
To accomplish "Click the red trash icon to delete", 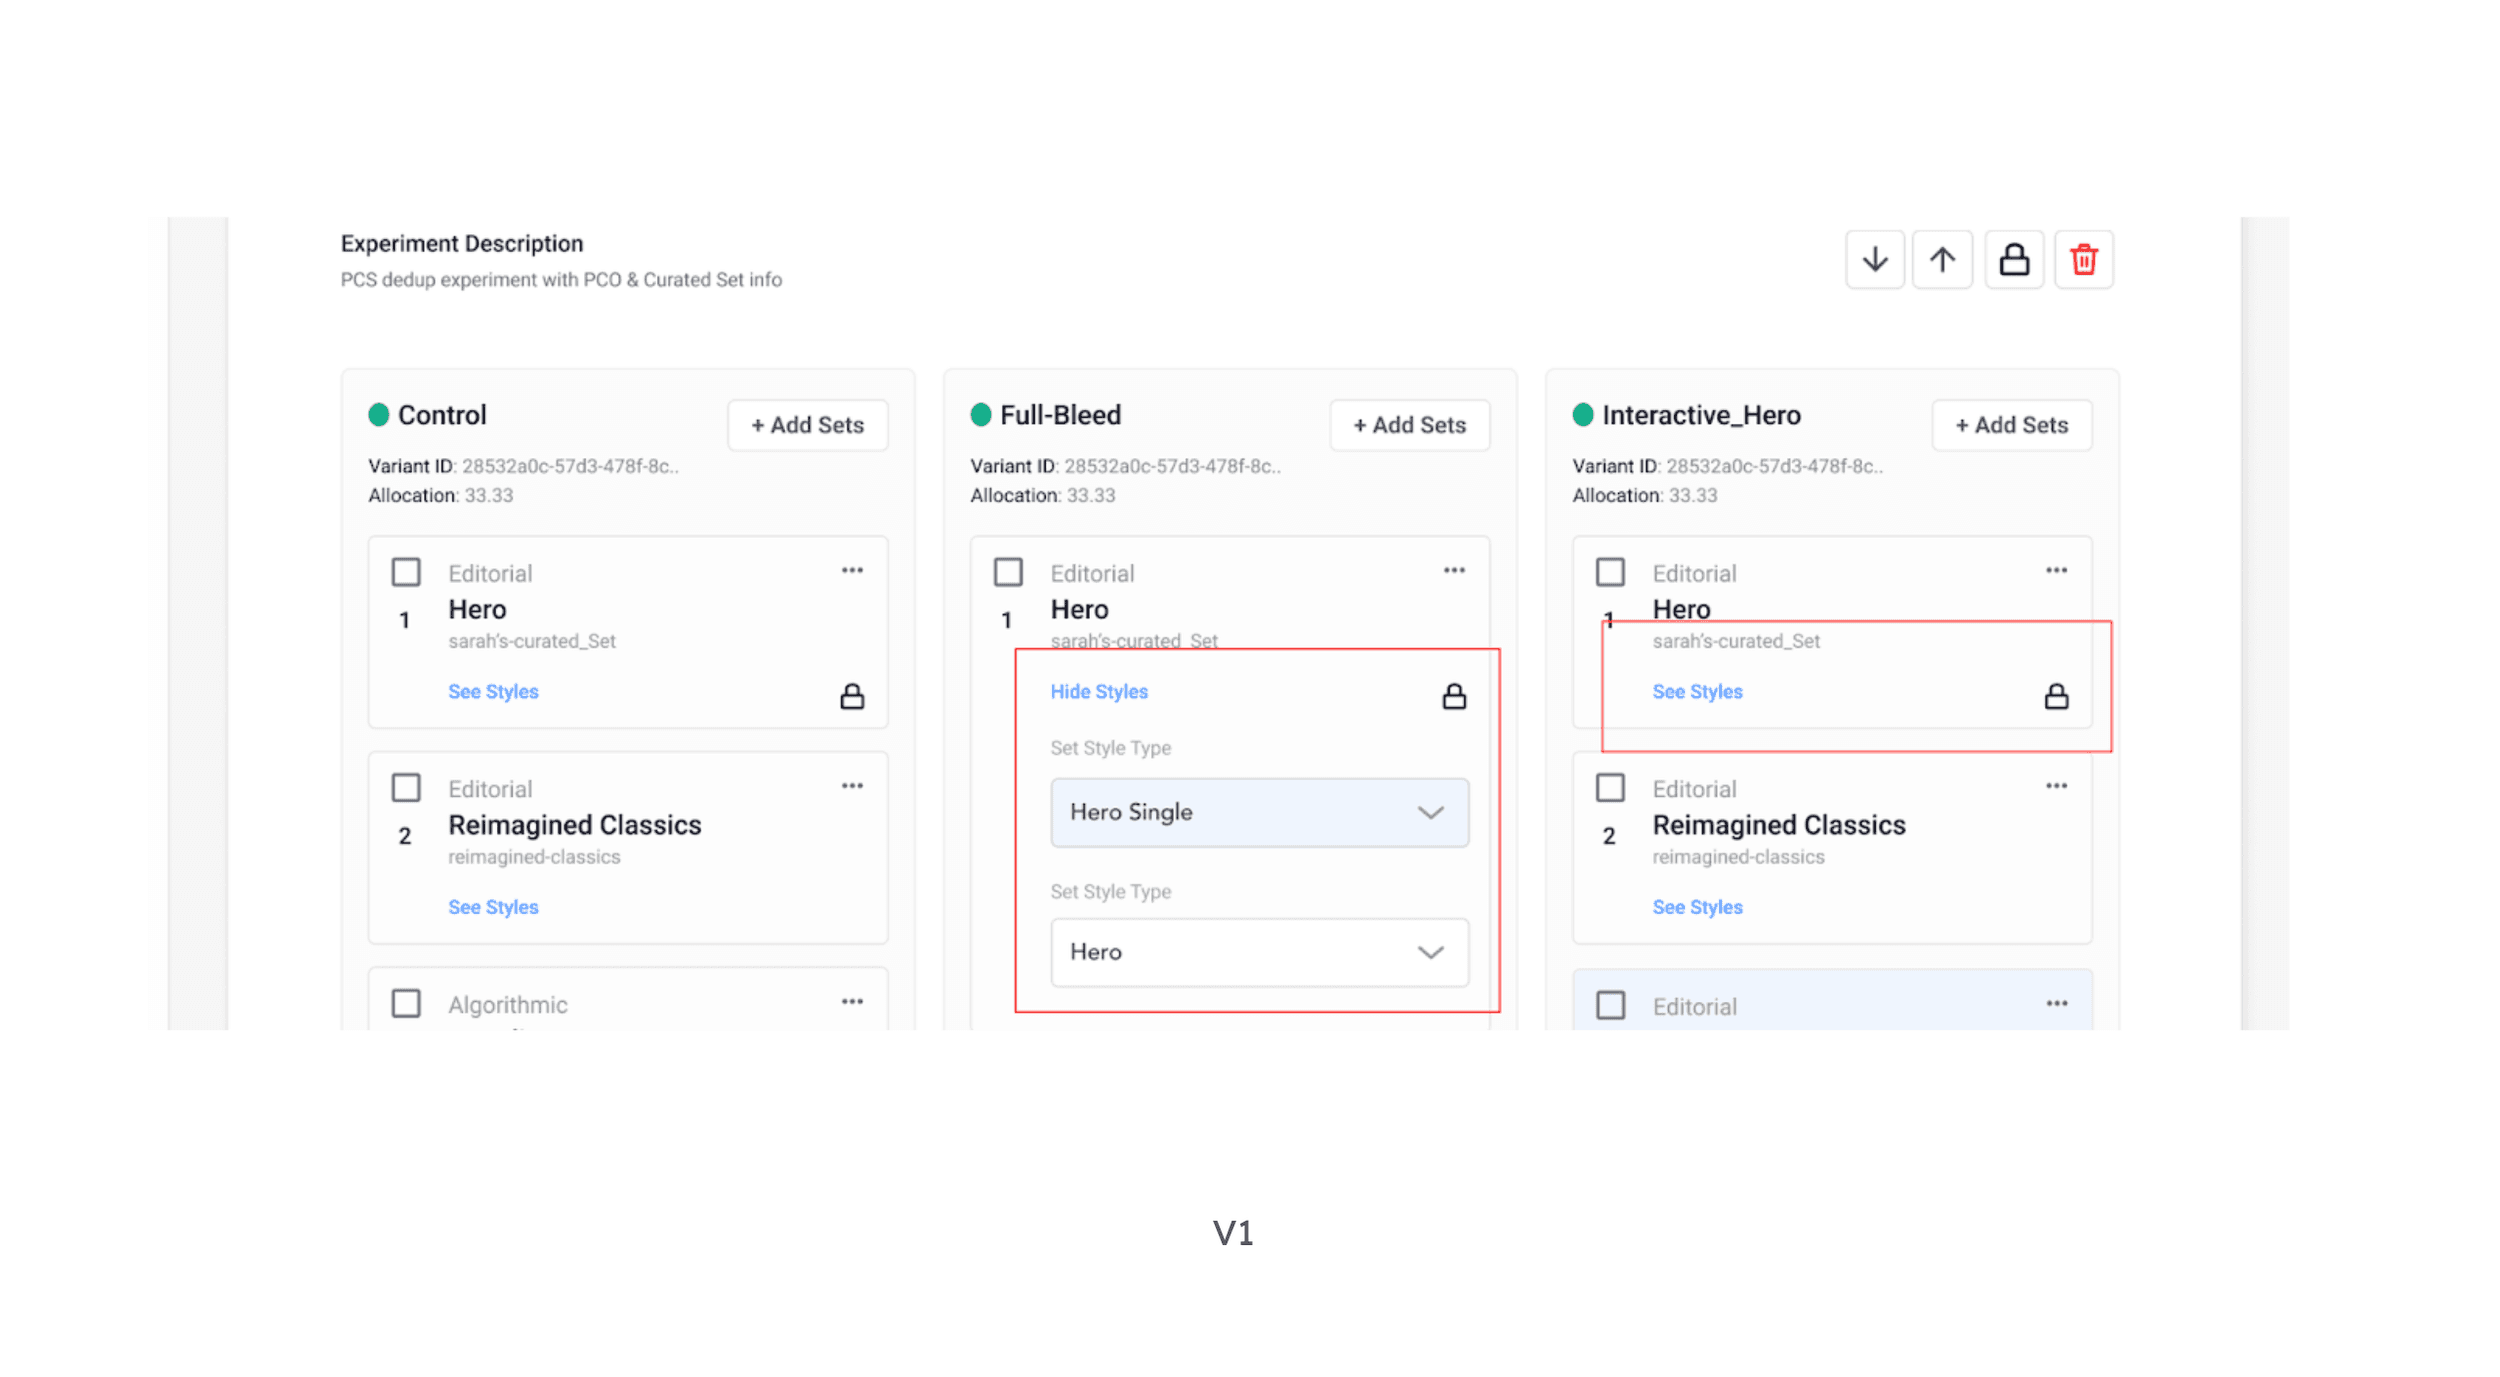I will (x=2084, y=258).
